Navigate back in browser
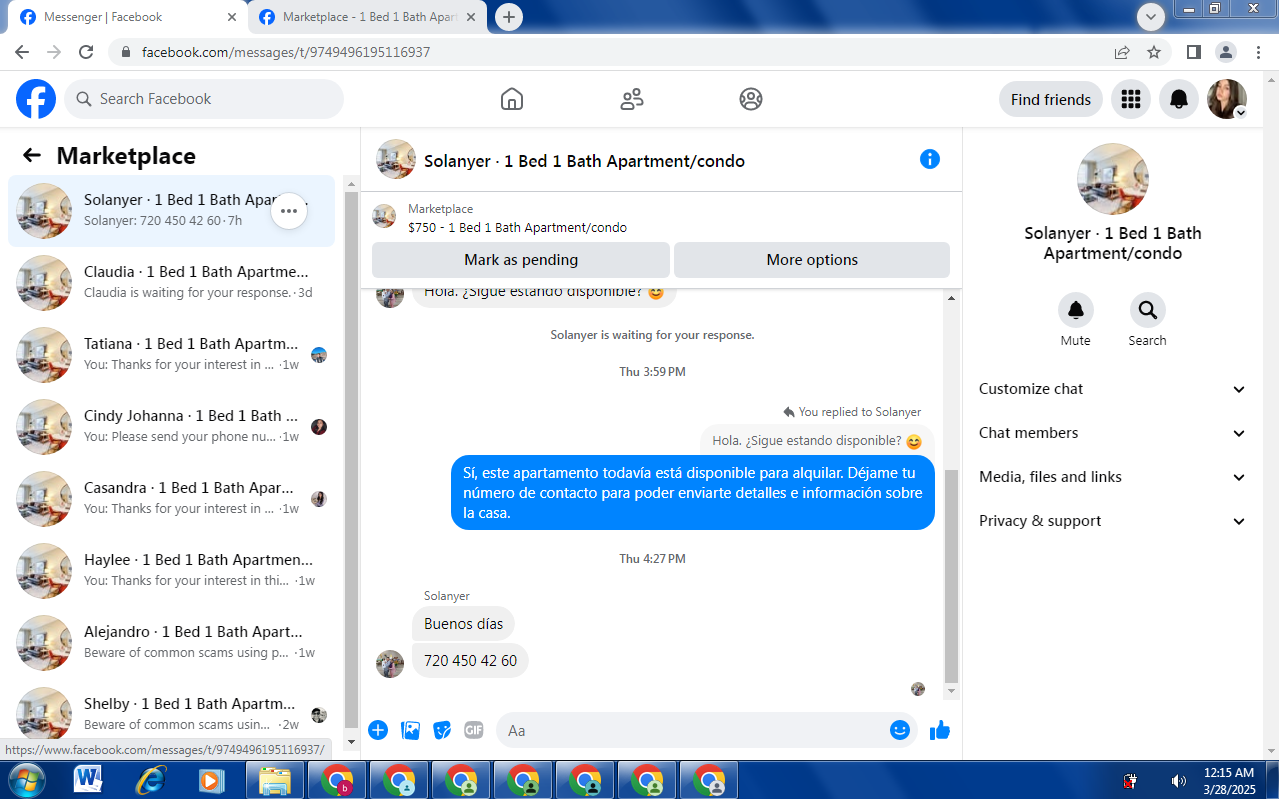1279x799 pixels. point(22,52)
